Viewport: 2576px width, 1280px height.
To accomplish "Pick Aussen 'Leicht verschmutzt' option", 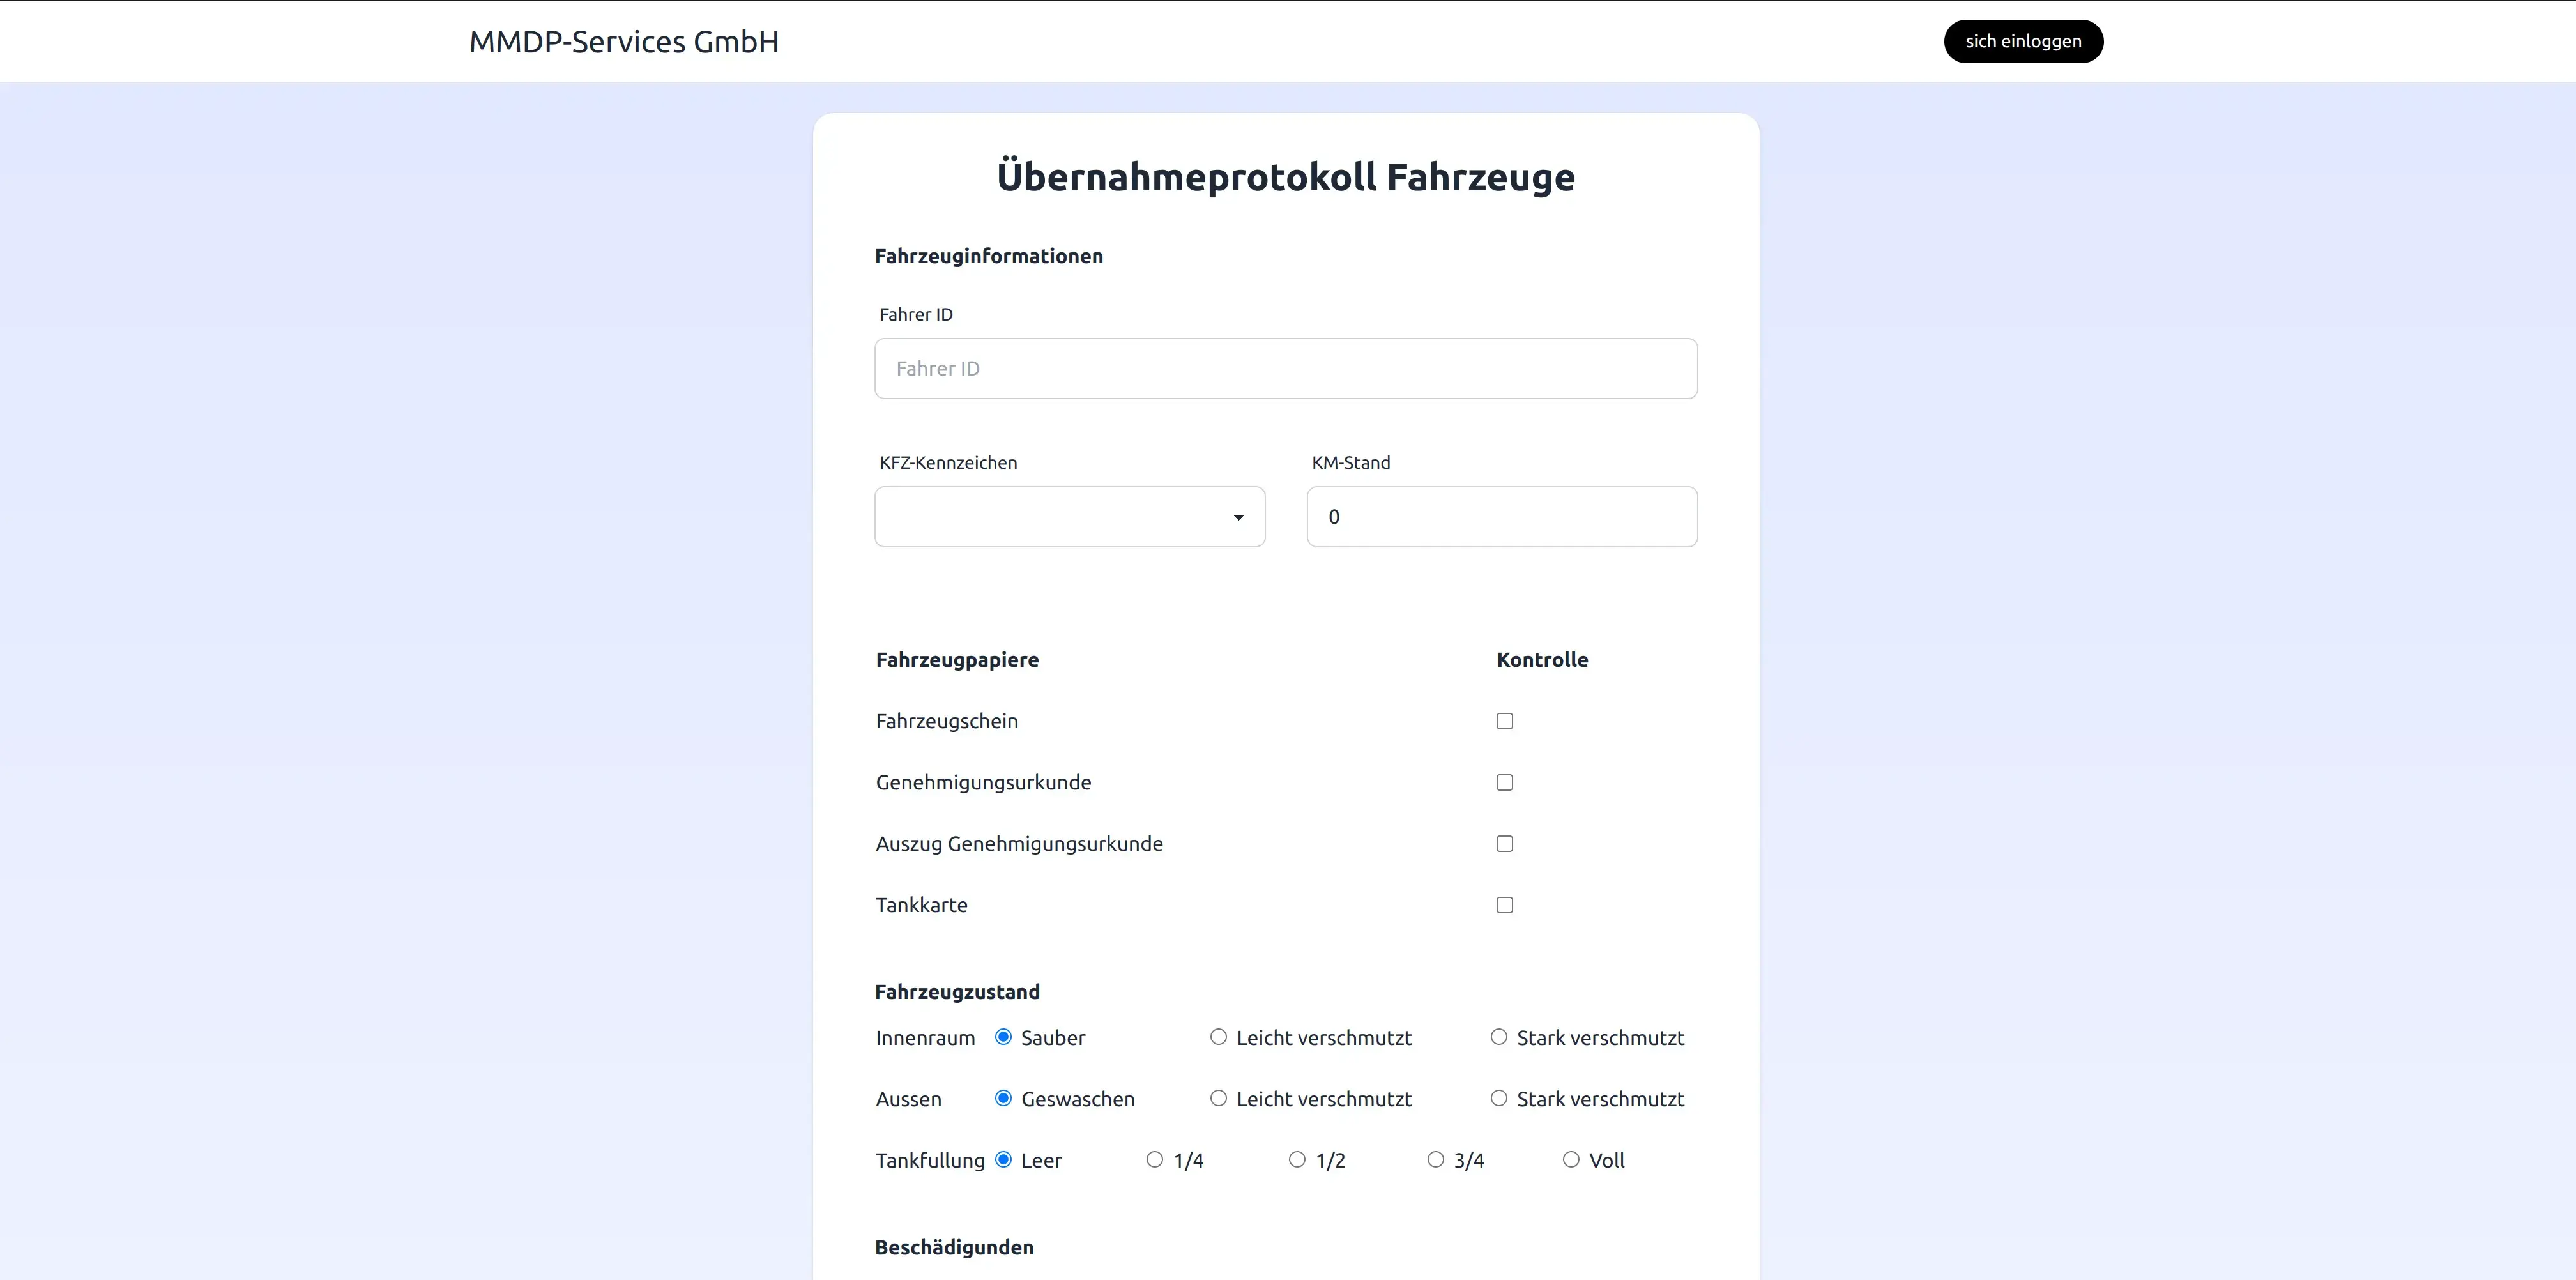I will [x=1218, y=1098].
